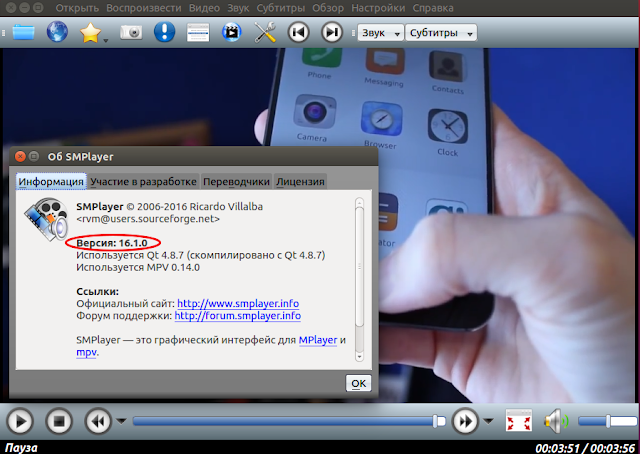Screen dimensions: 640x454
Task: Click the TV/YouTube browser icon
Action: [231, 32]
